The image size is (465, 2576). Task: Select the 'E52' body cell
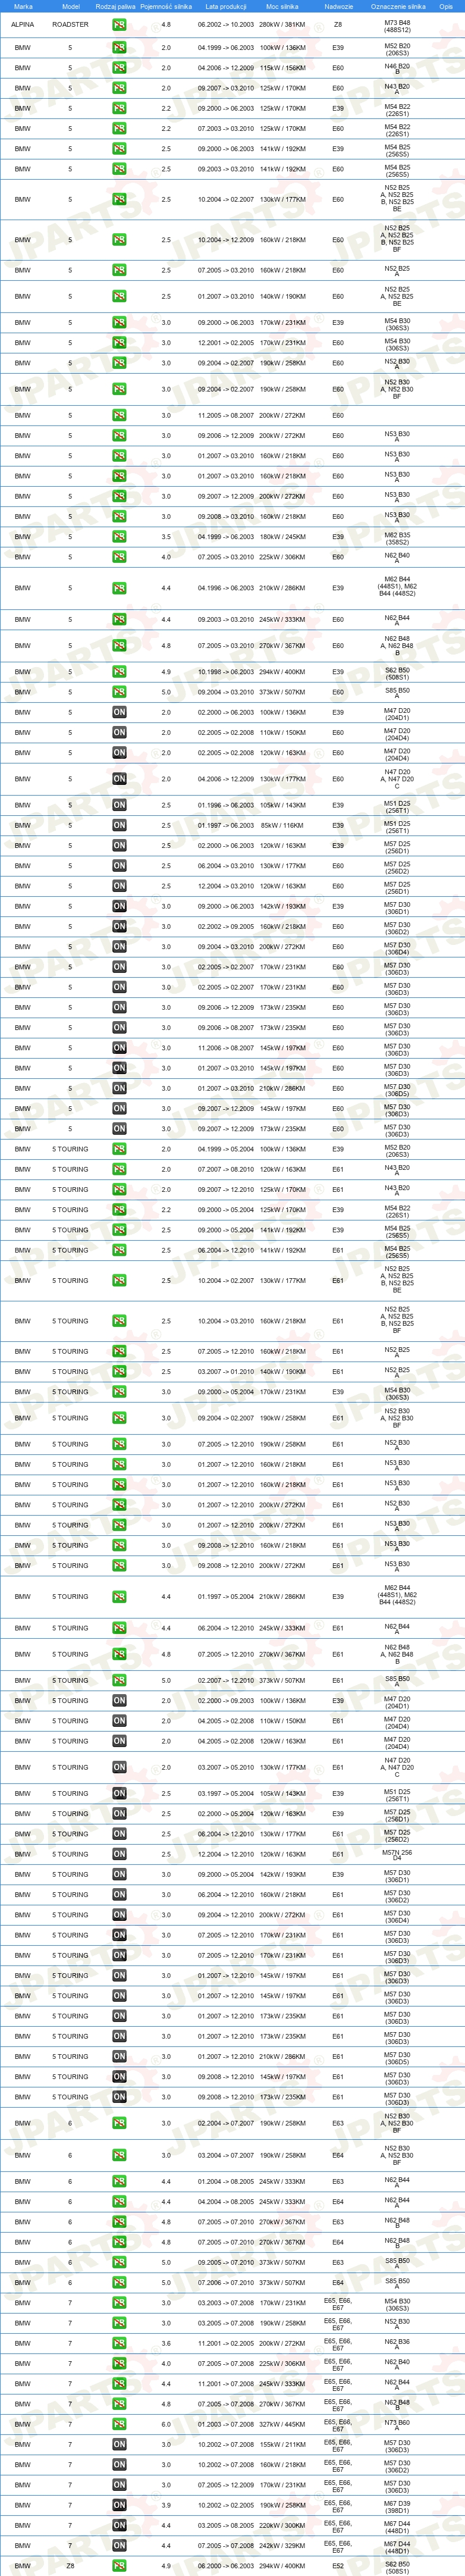pos(338,2566)
